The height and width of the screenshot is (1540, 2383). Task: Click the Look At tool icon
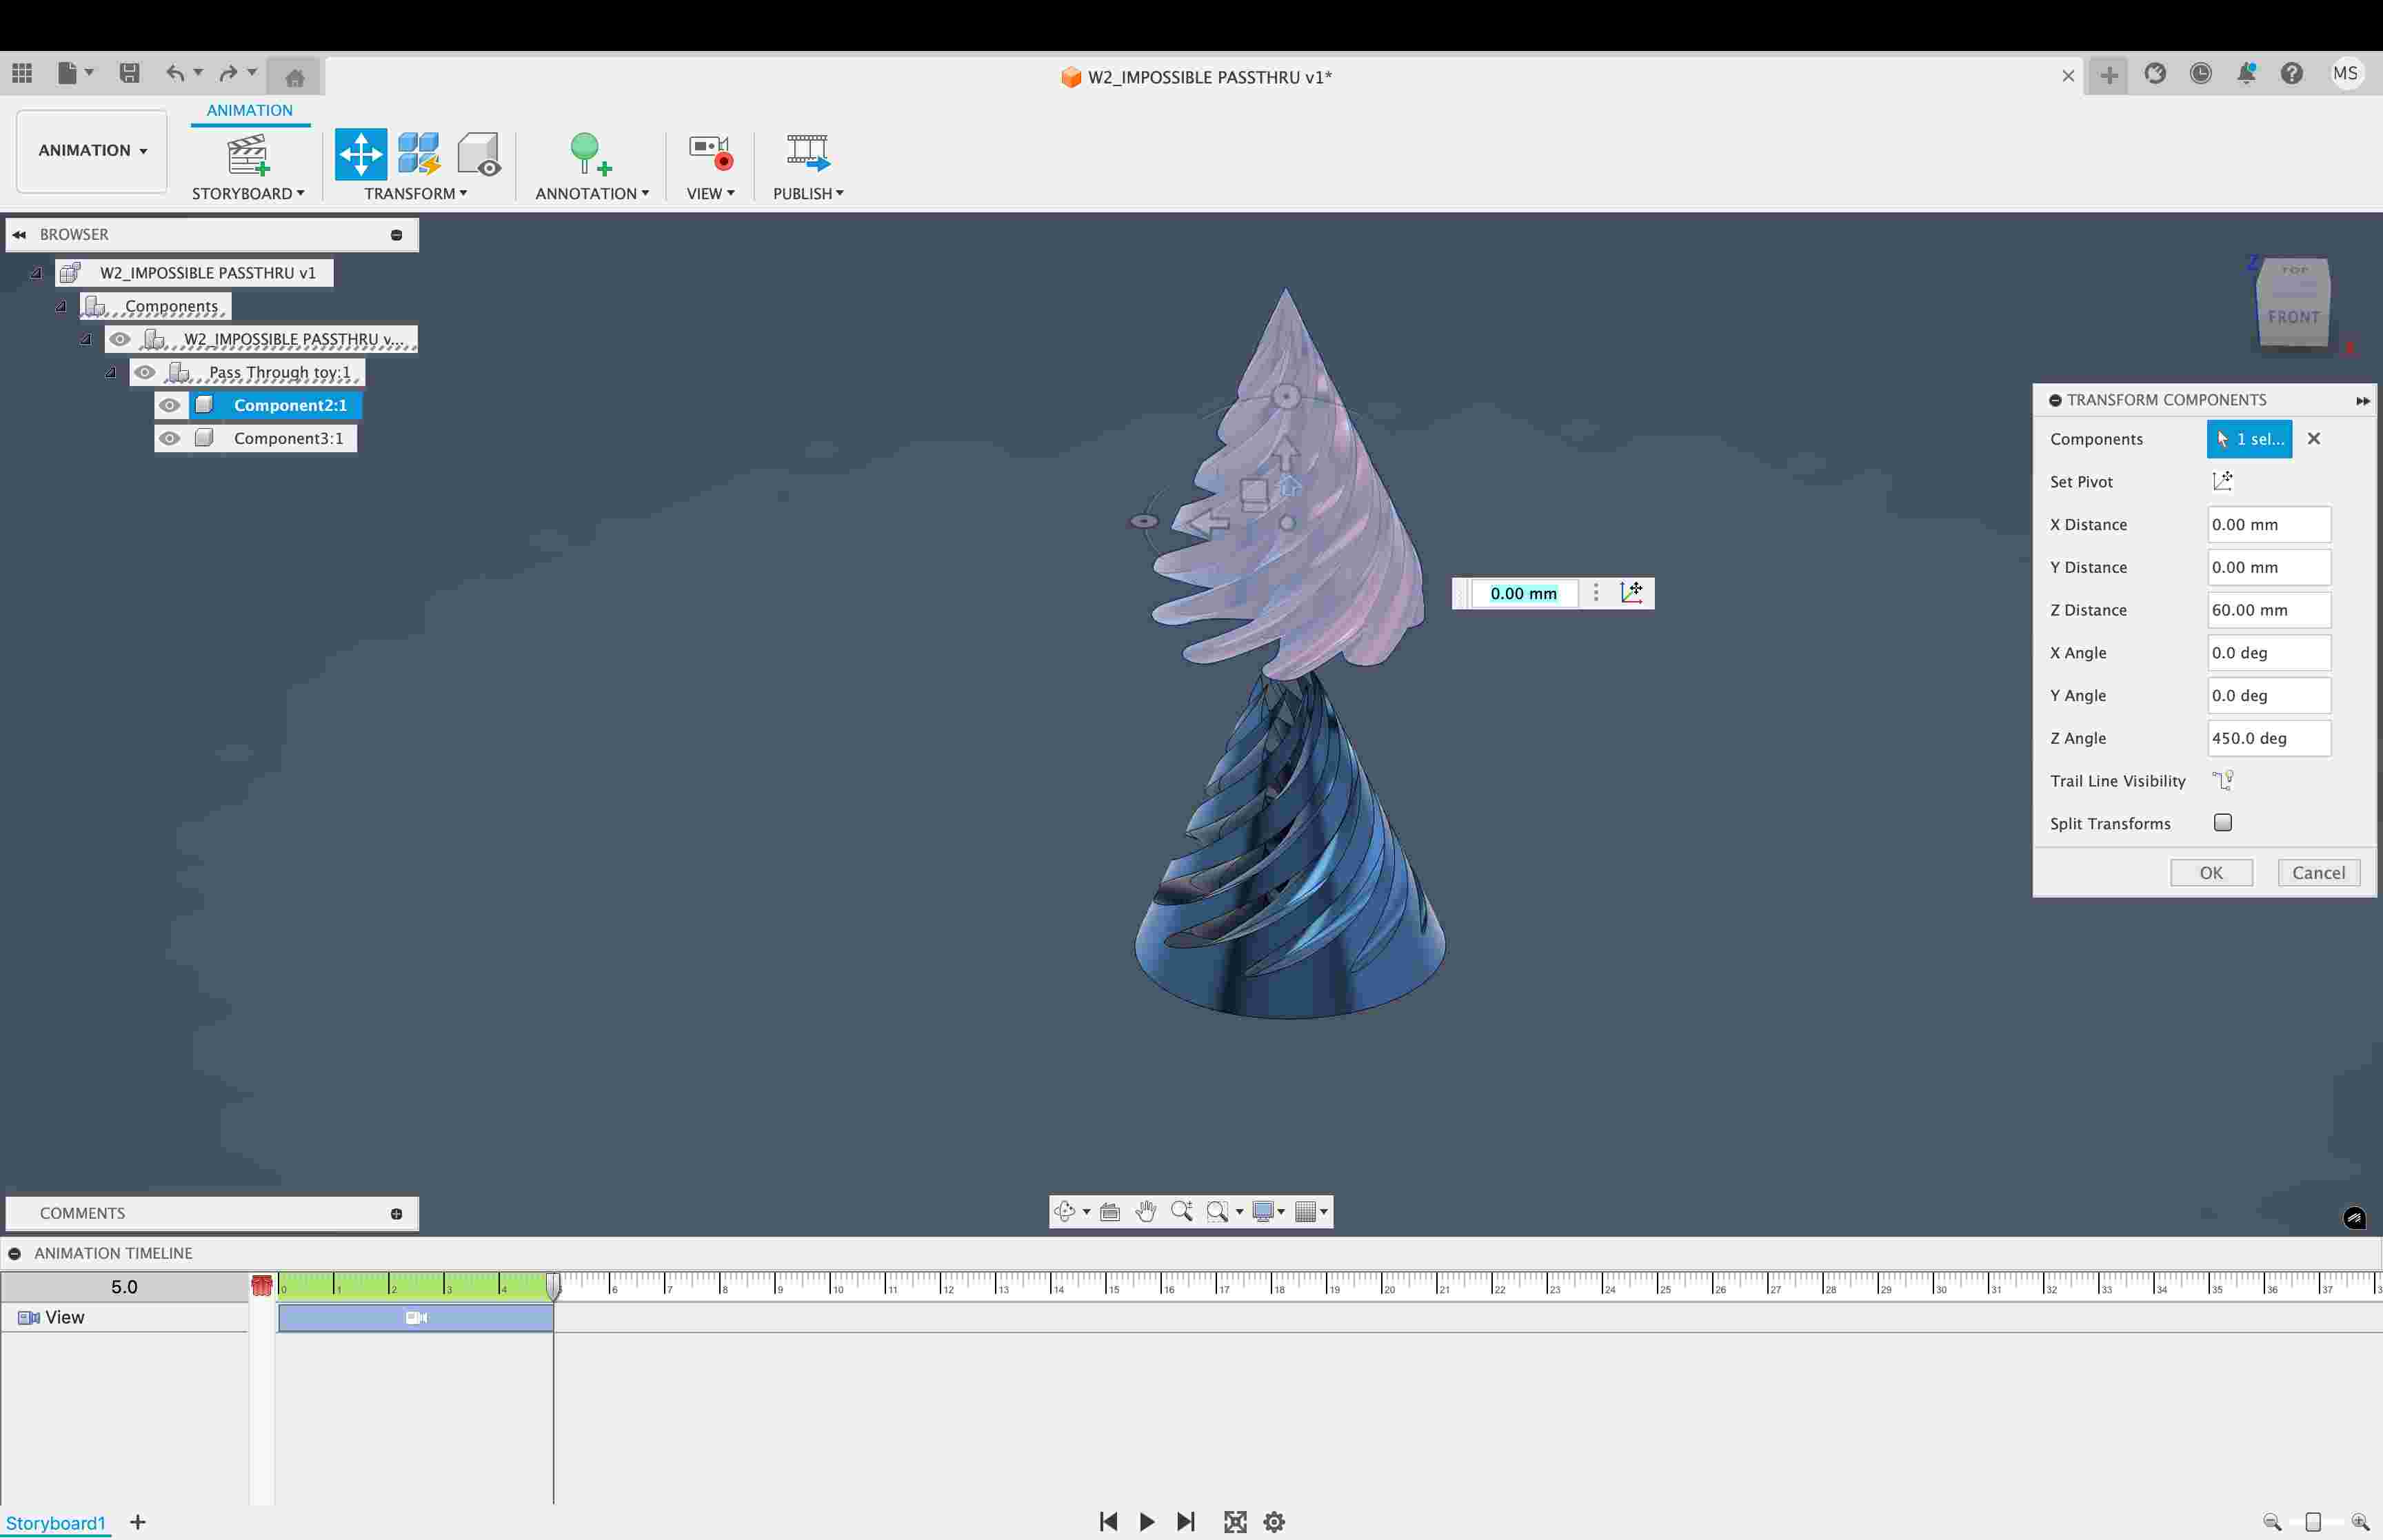(x=1110, y=1212)
